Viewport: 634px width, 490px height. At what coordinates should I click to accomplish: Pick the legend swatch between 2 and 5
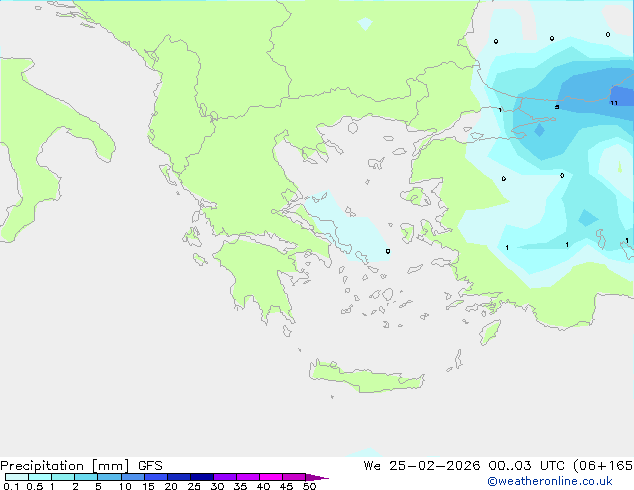tap(86, 477)
